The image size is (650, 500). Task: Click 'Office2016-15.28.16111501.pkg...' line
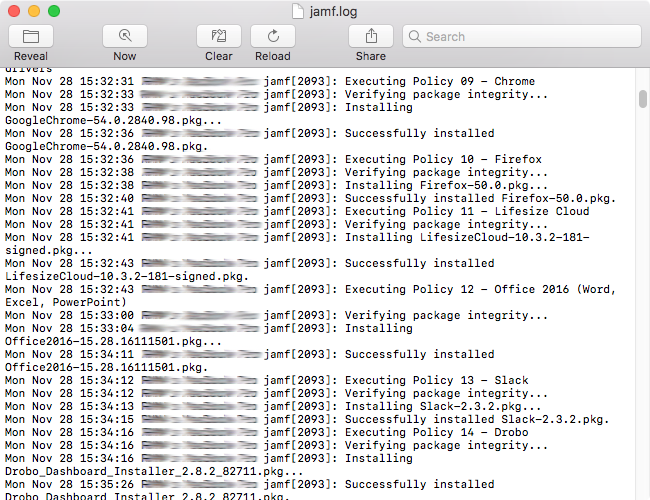pos(113,341)
